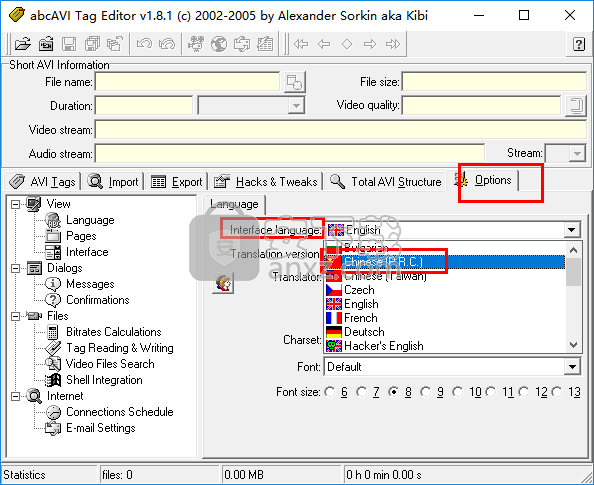Click language list scroll up arrow
The height and width of the screenshot is (485, 594).
(574, 250)
